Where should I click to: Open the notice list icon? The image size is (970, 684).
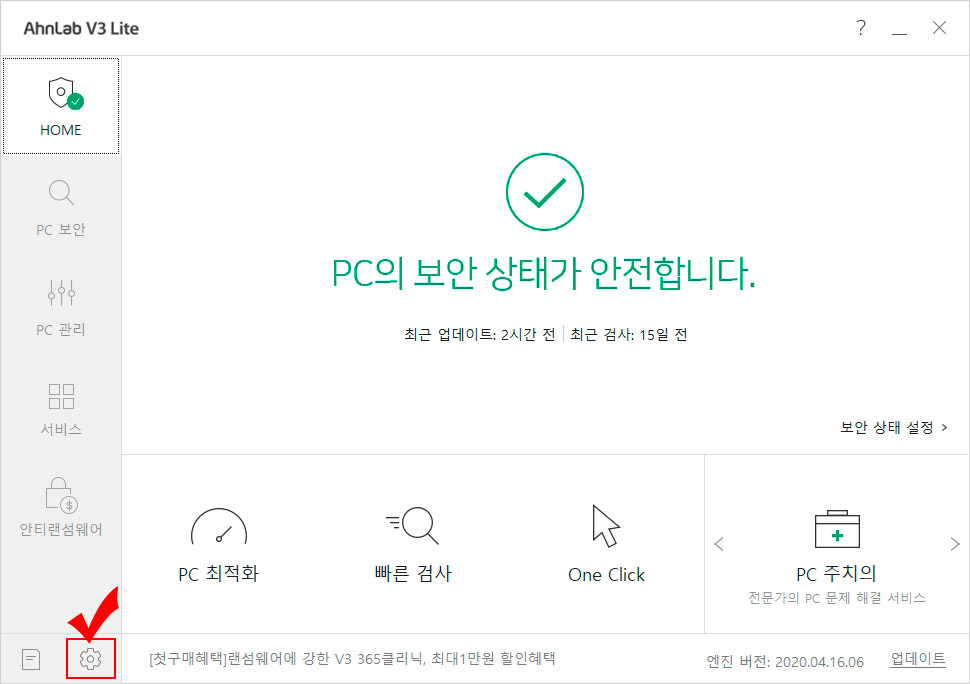coord(31,659)
